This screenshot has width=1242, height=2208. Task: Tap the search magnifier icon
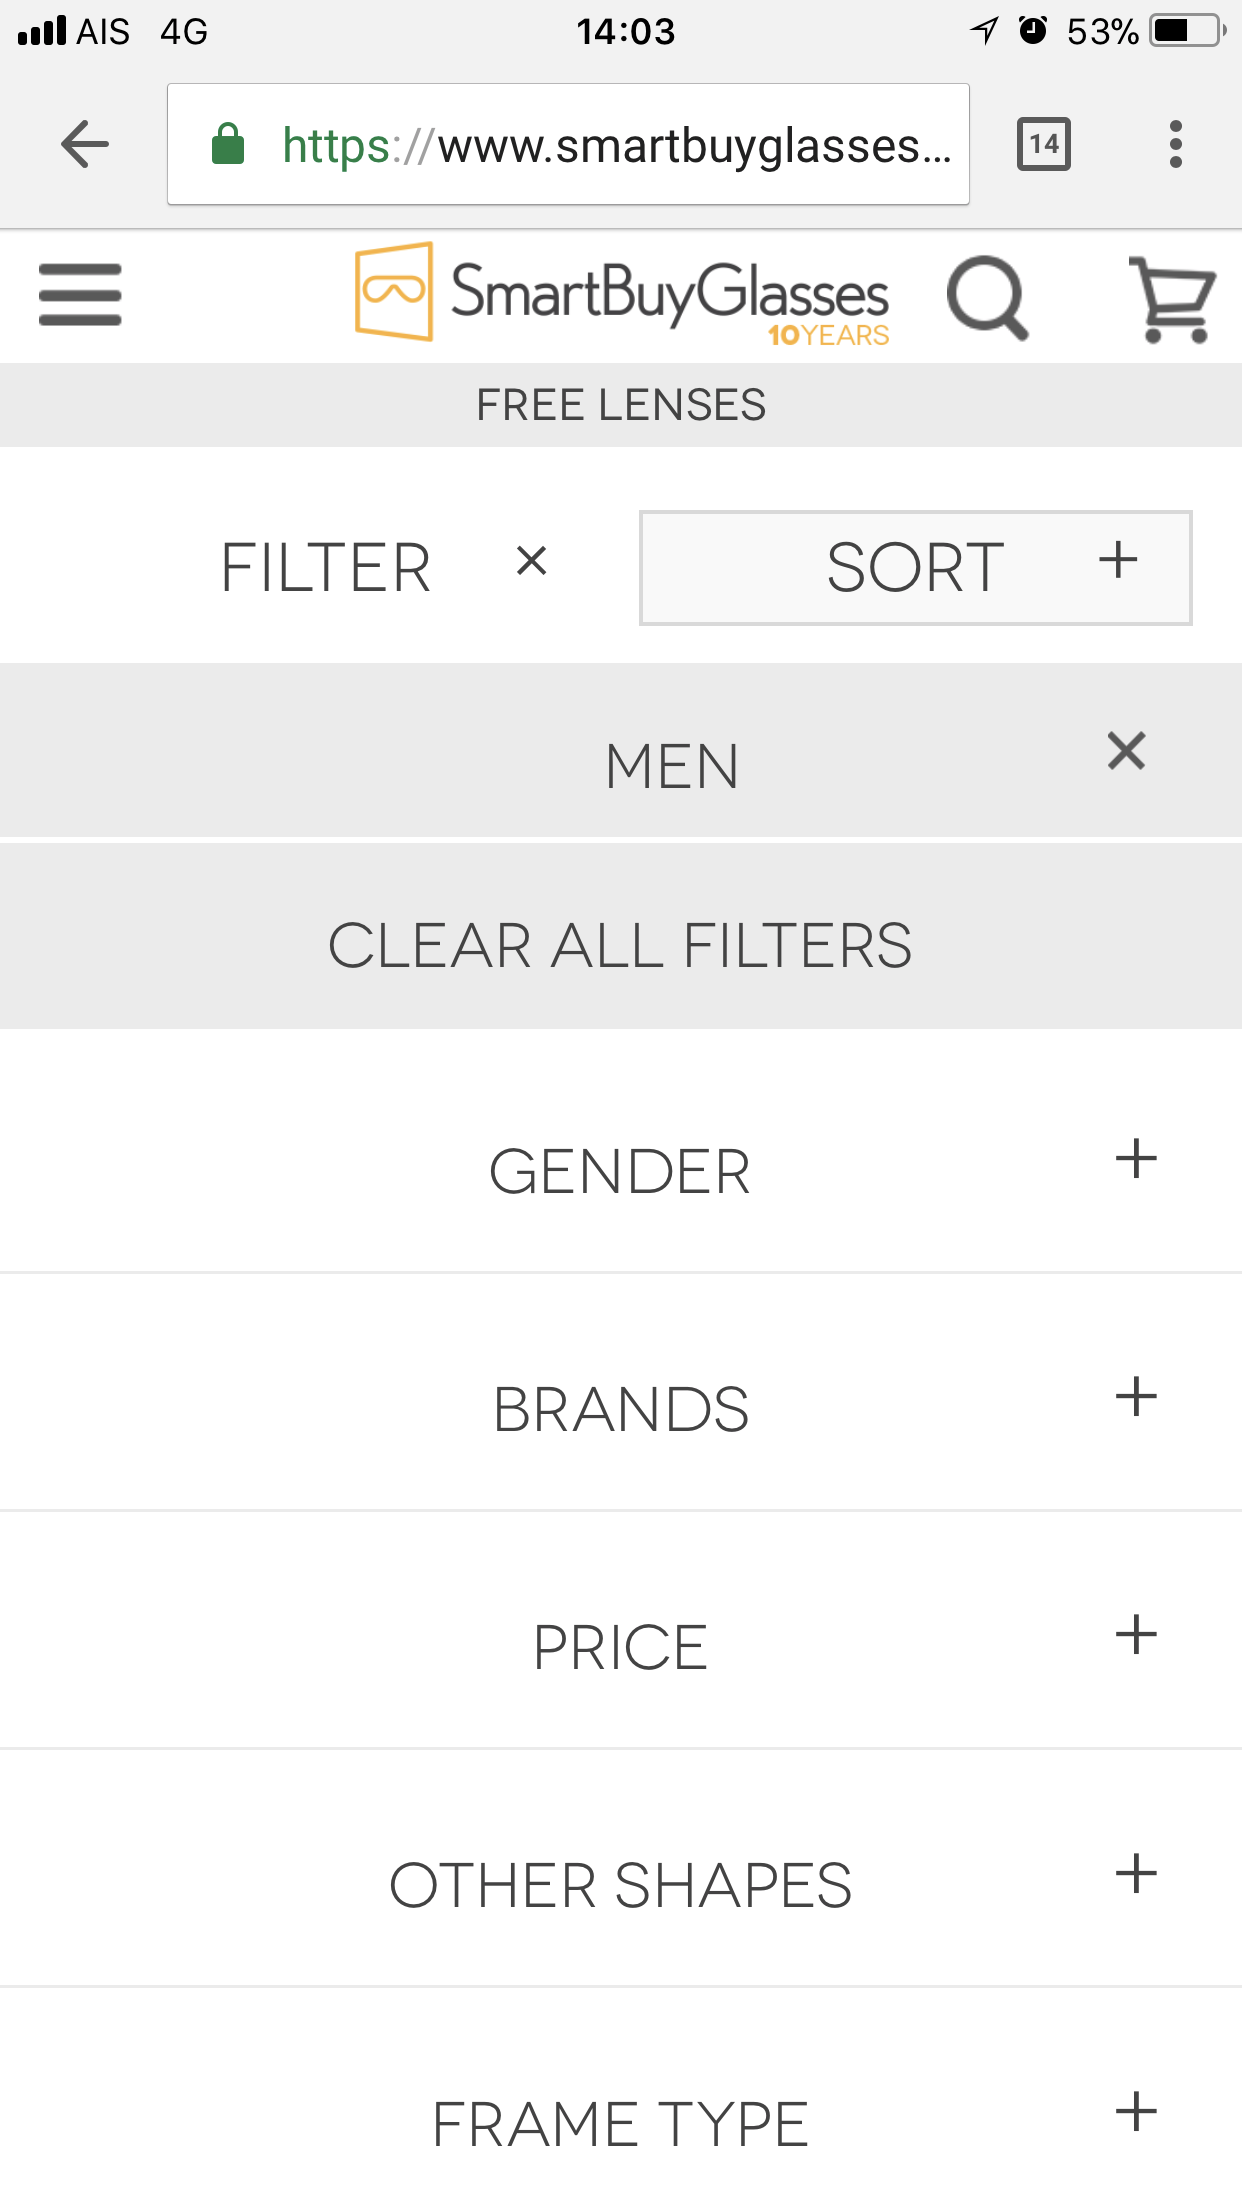coord(988,298)
